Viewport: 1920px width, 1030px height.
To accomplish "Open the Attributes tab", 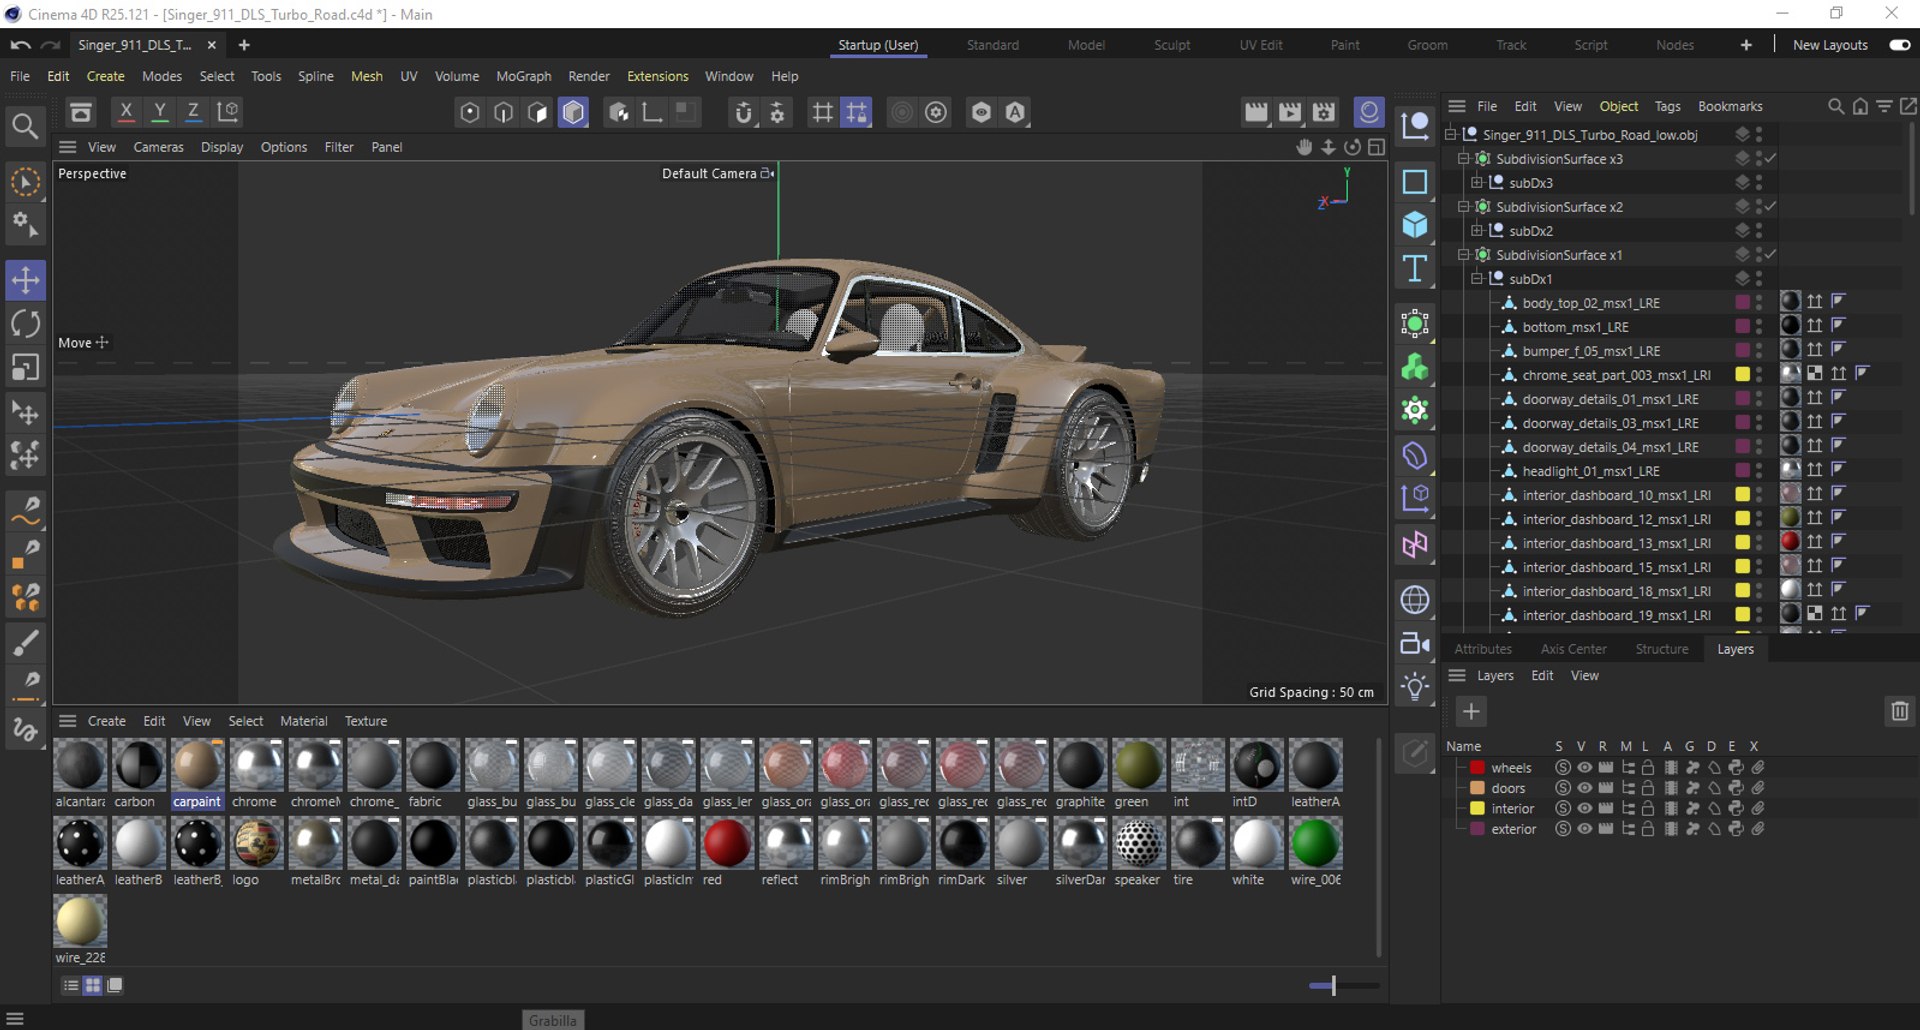I will point(1483,649).
